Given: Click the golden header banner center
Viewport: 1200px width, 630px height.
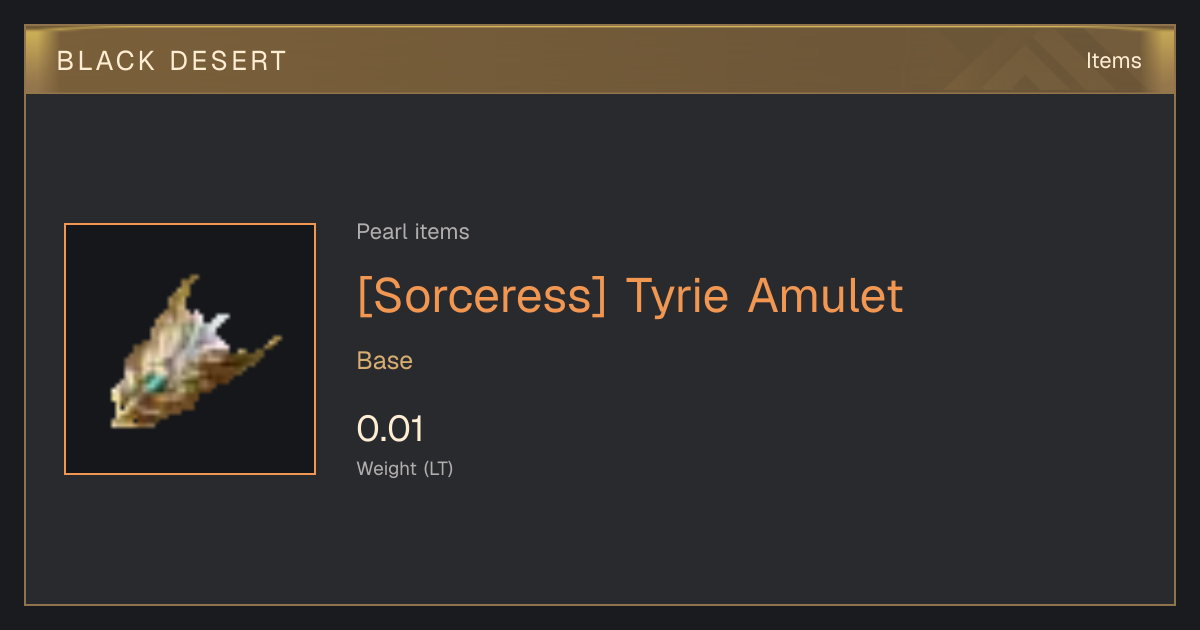Looking at the screenshot, I should pos(600,60).
